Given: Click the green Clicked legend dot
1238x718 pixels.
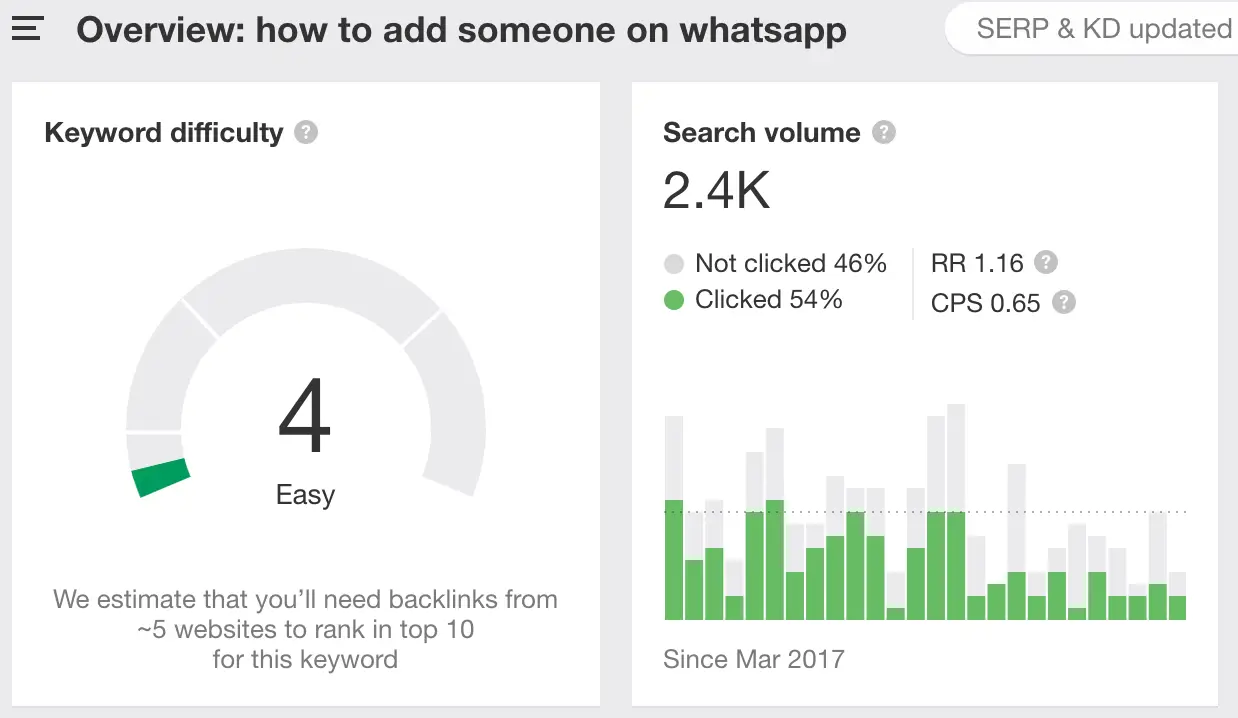Looking at the screenshot, I should pos(674,300).
